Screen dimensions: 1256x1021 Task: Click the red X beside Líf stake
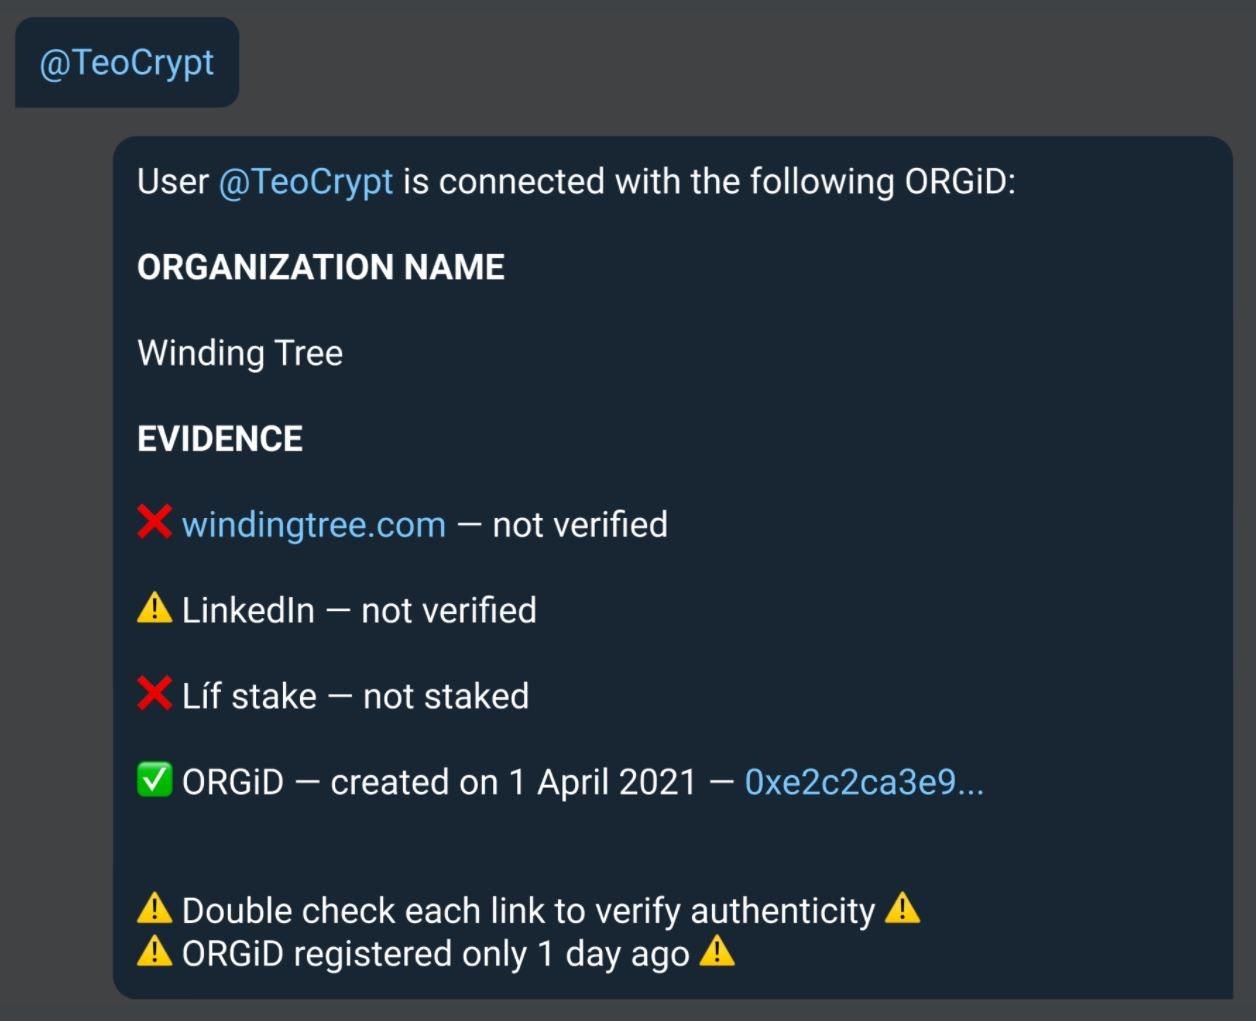pos(154,694)
